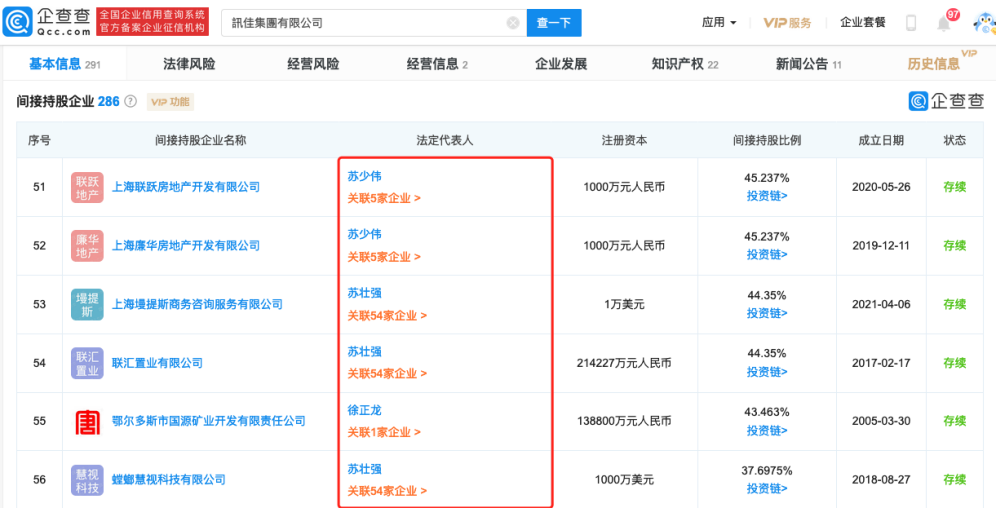Image resolution: width=996 pixels, height=508 pixels.
Task: Click the 138800万元人民币 capital cell
Action: point(624,422)
